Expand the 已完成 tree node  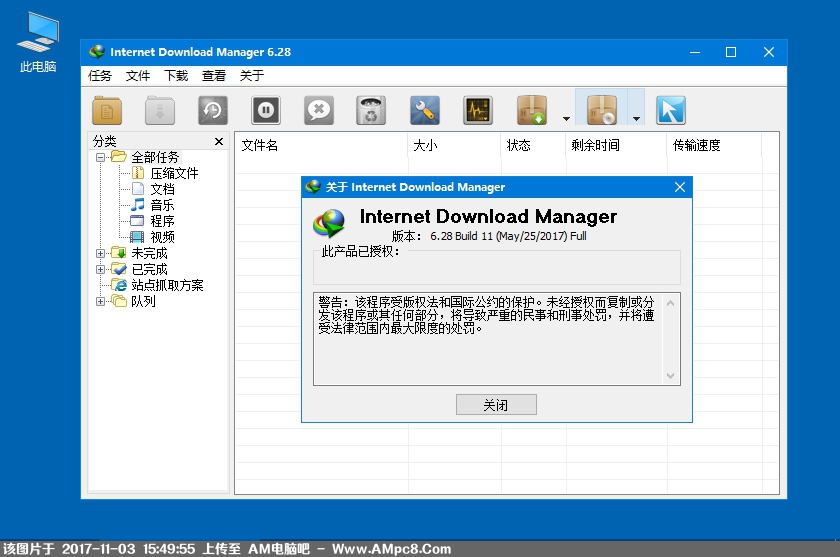tap(100, 269)
